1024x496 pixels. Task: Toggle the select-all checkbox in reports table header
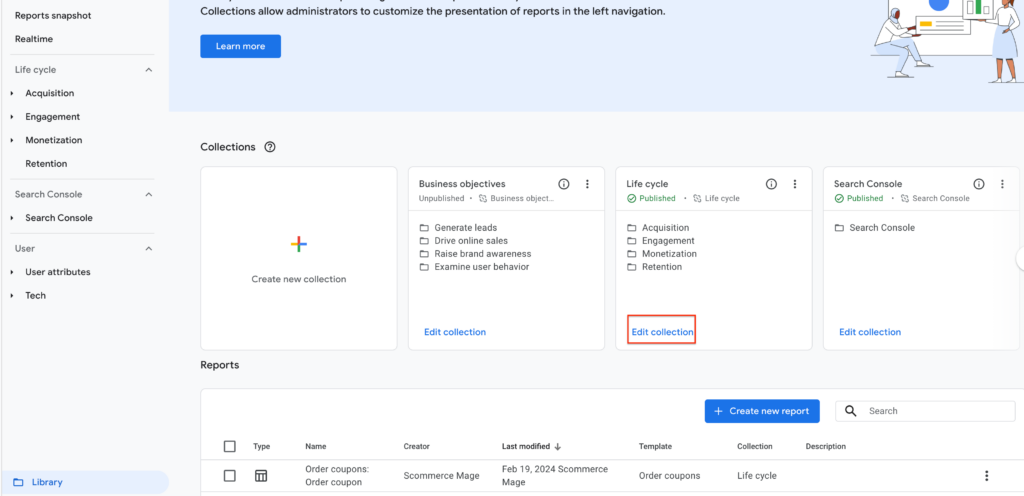click(230, 446)
